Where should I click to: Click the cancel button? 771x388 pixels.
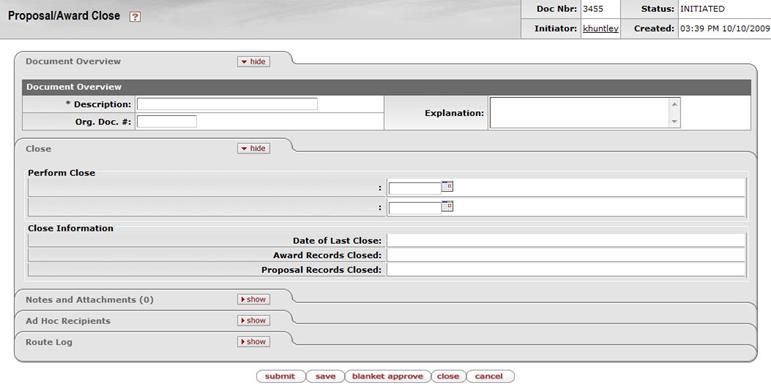pos(489,376)
